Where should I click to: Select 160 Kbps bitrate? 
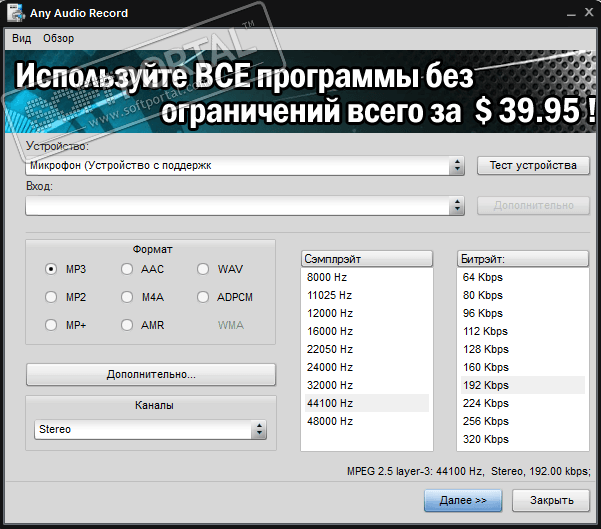click(x=523, y=367)
